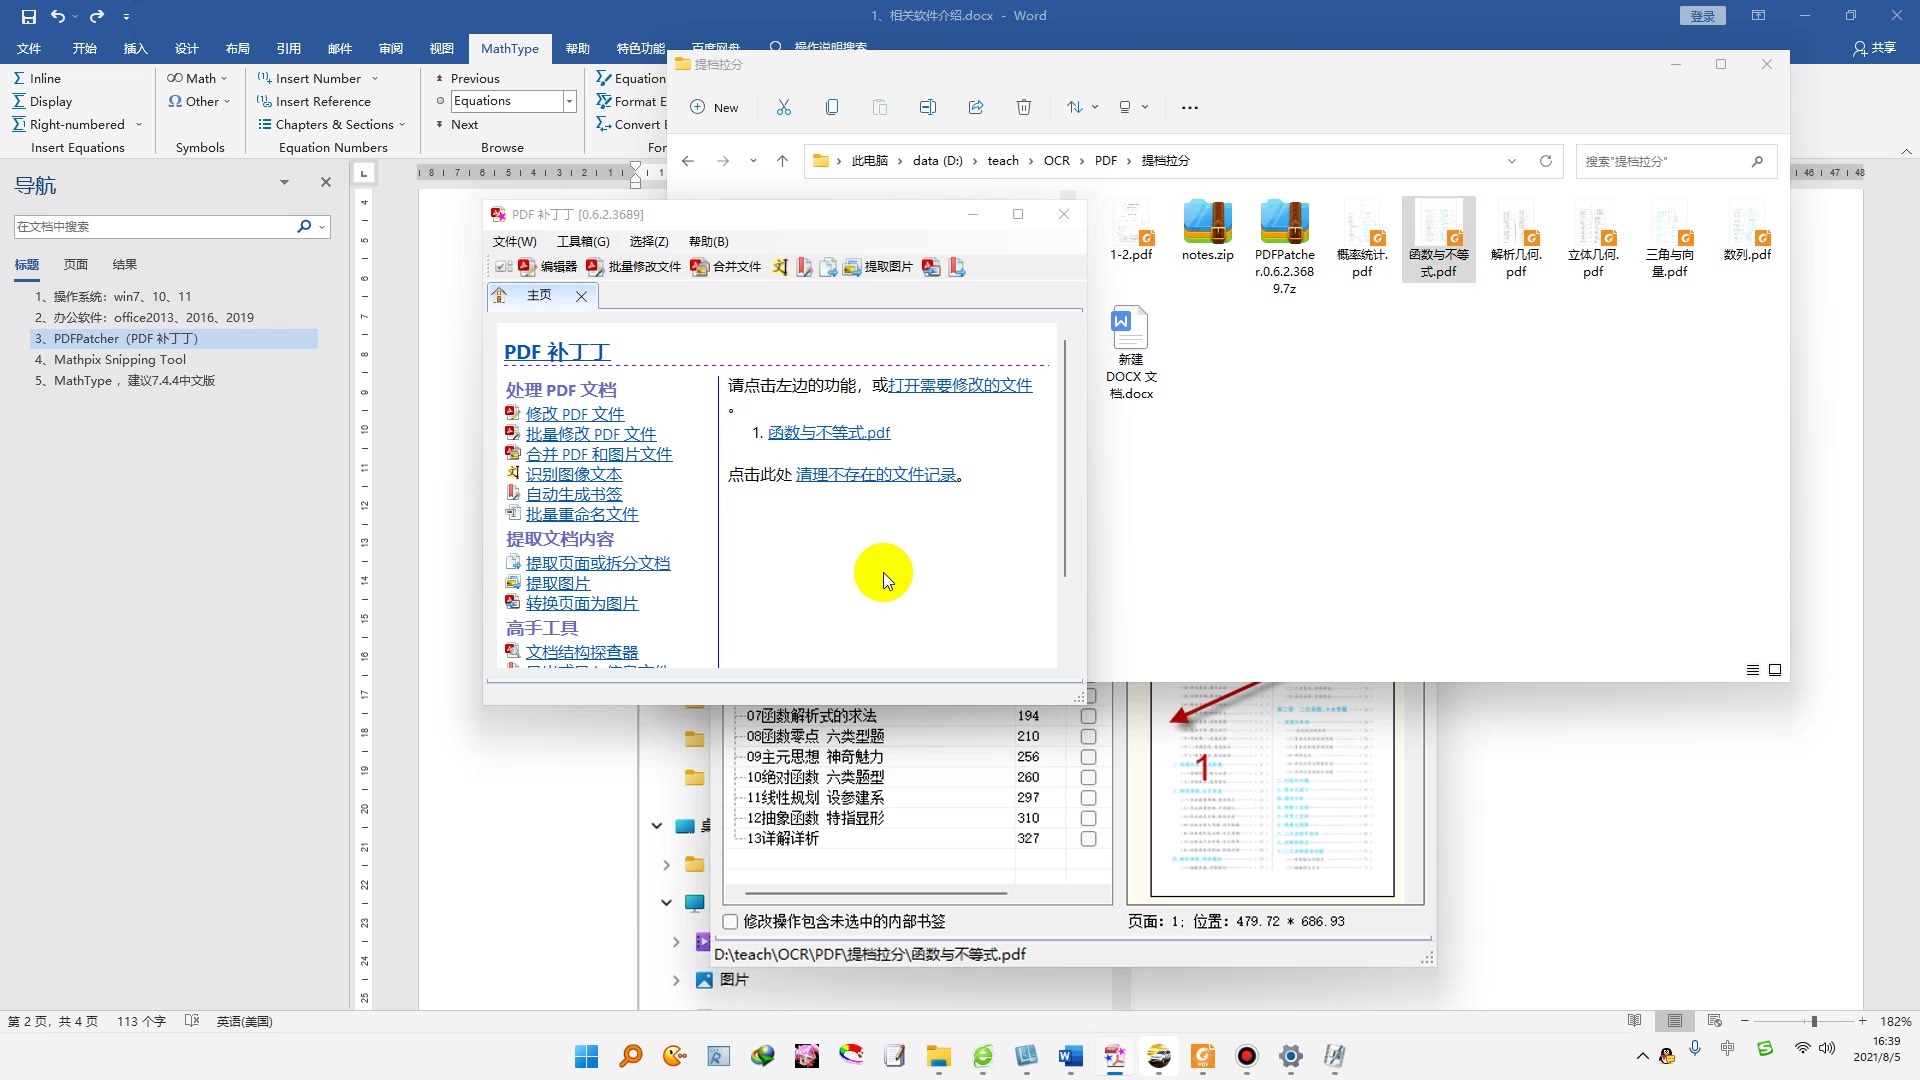Go up one folder level in File Explorer
This screenshot has width=1920, height=1080.
point(782,161)
